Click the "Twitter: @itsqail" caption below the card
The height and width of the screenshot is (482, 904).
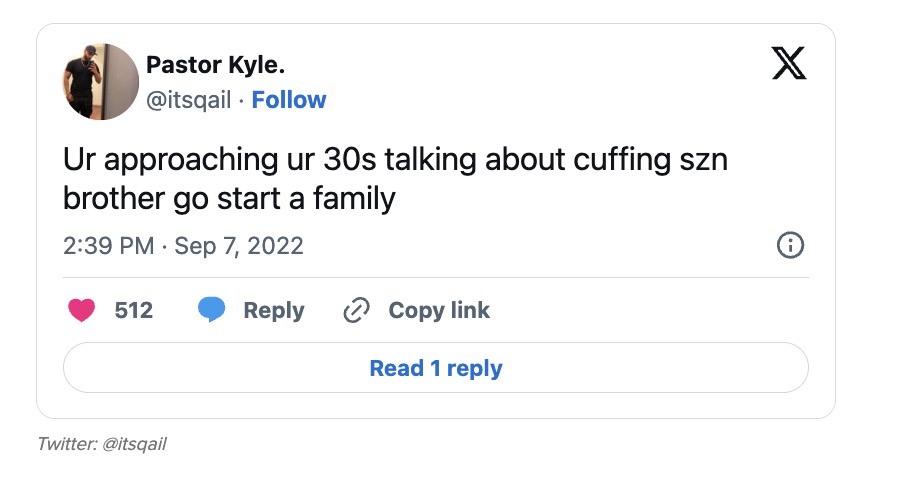(102, 443)
